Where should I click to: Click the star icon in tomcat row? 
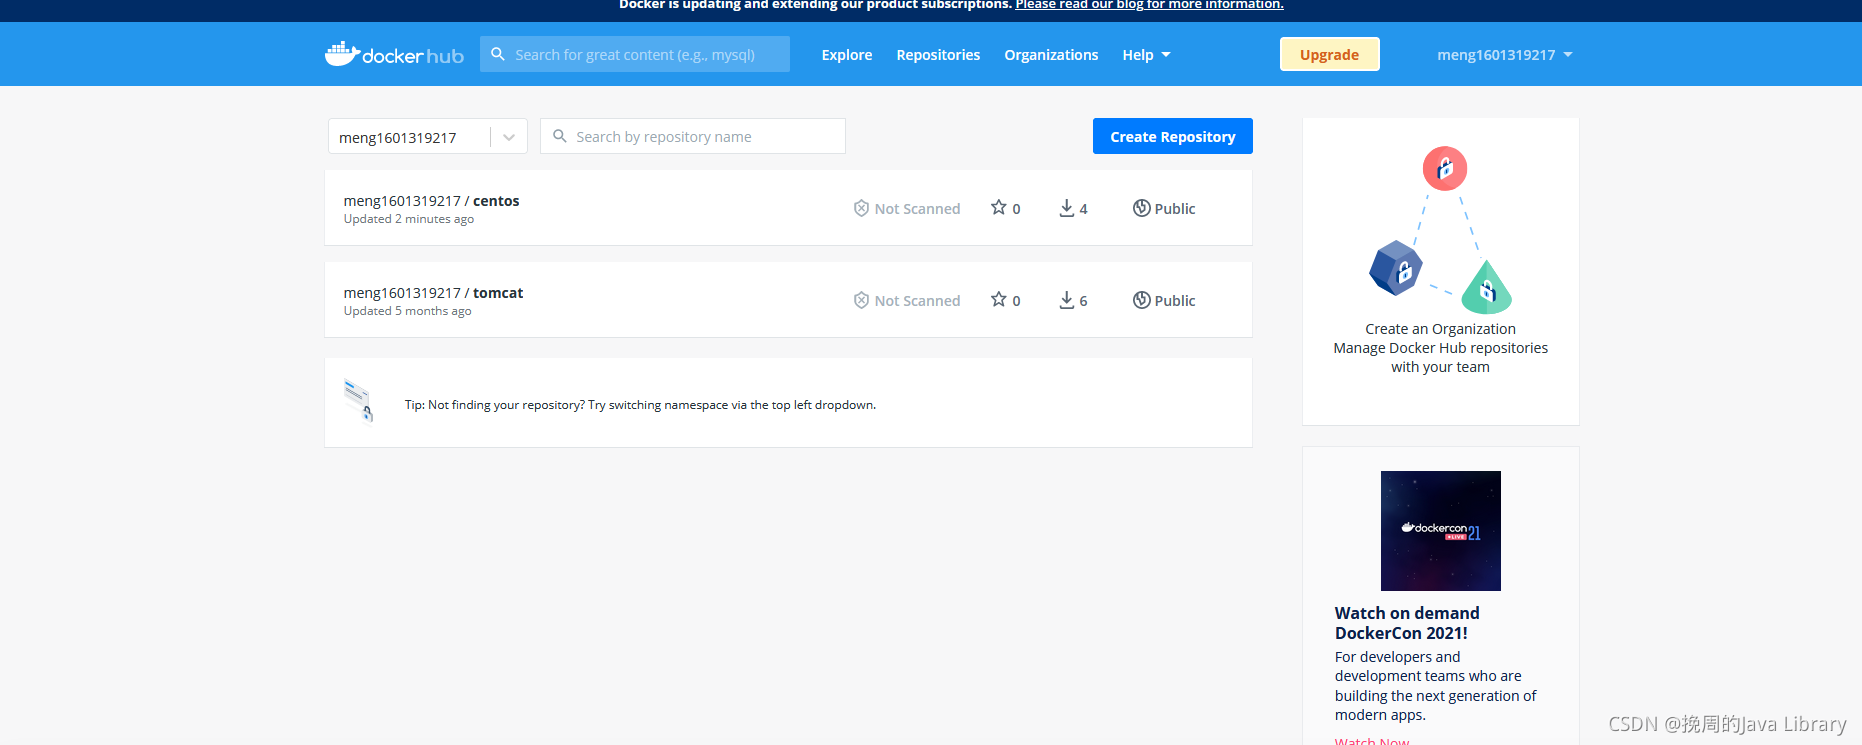coord(998,299)
